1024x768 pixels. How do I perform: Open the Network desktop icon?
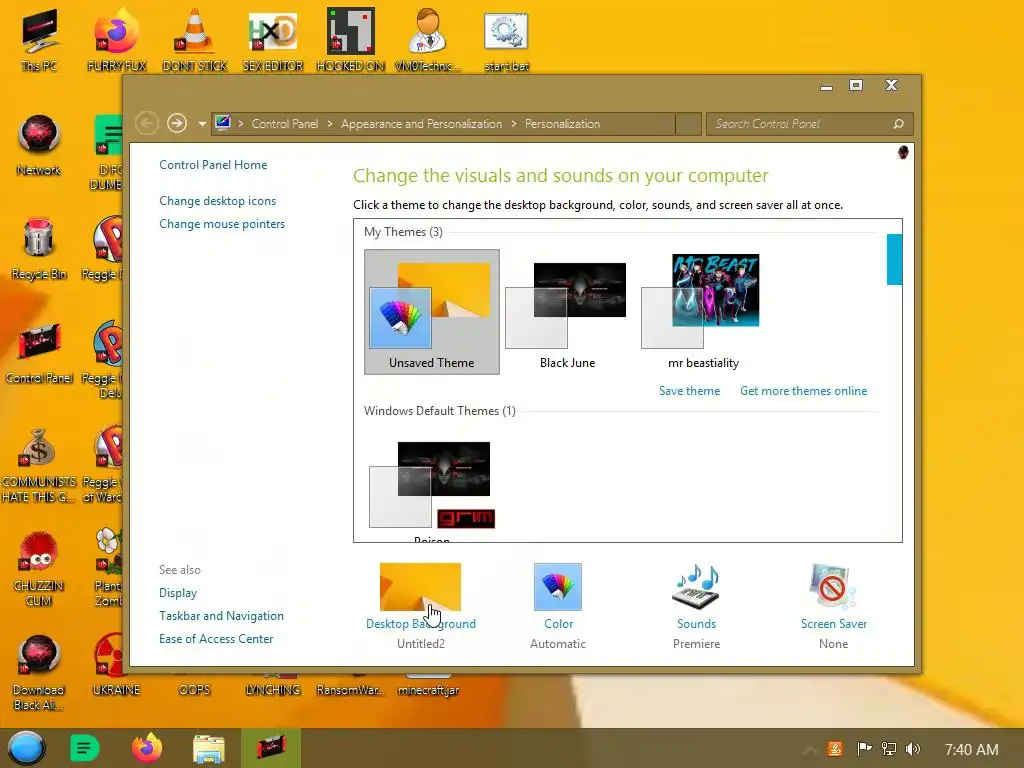point(39,145)
